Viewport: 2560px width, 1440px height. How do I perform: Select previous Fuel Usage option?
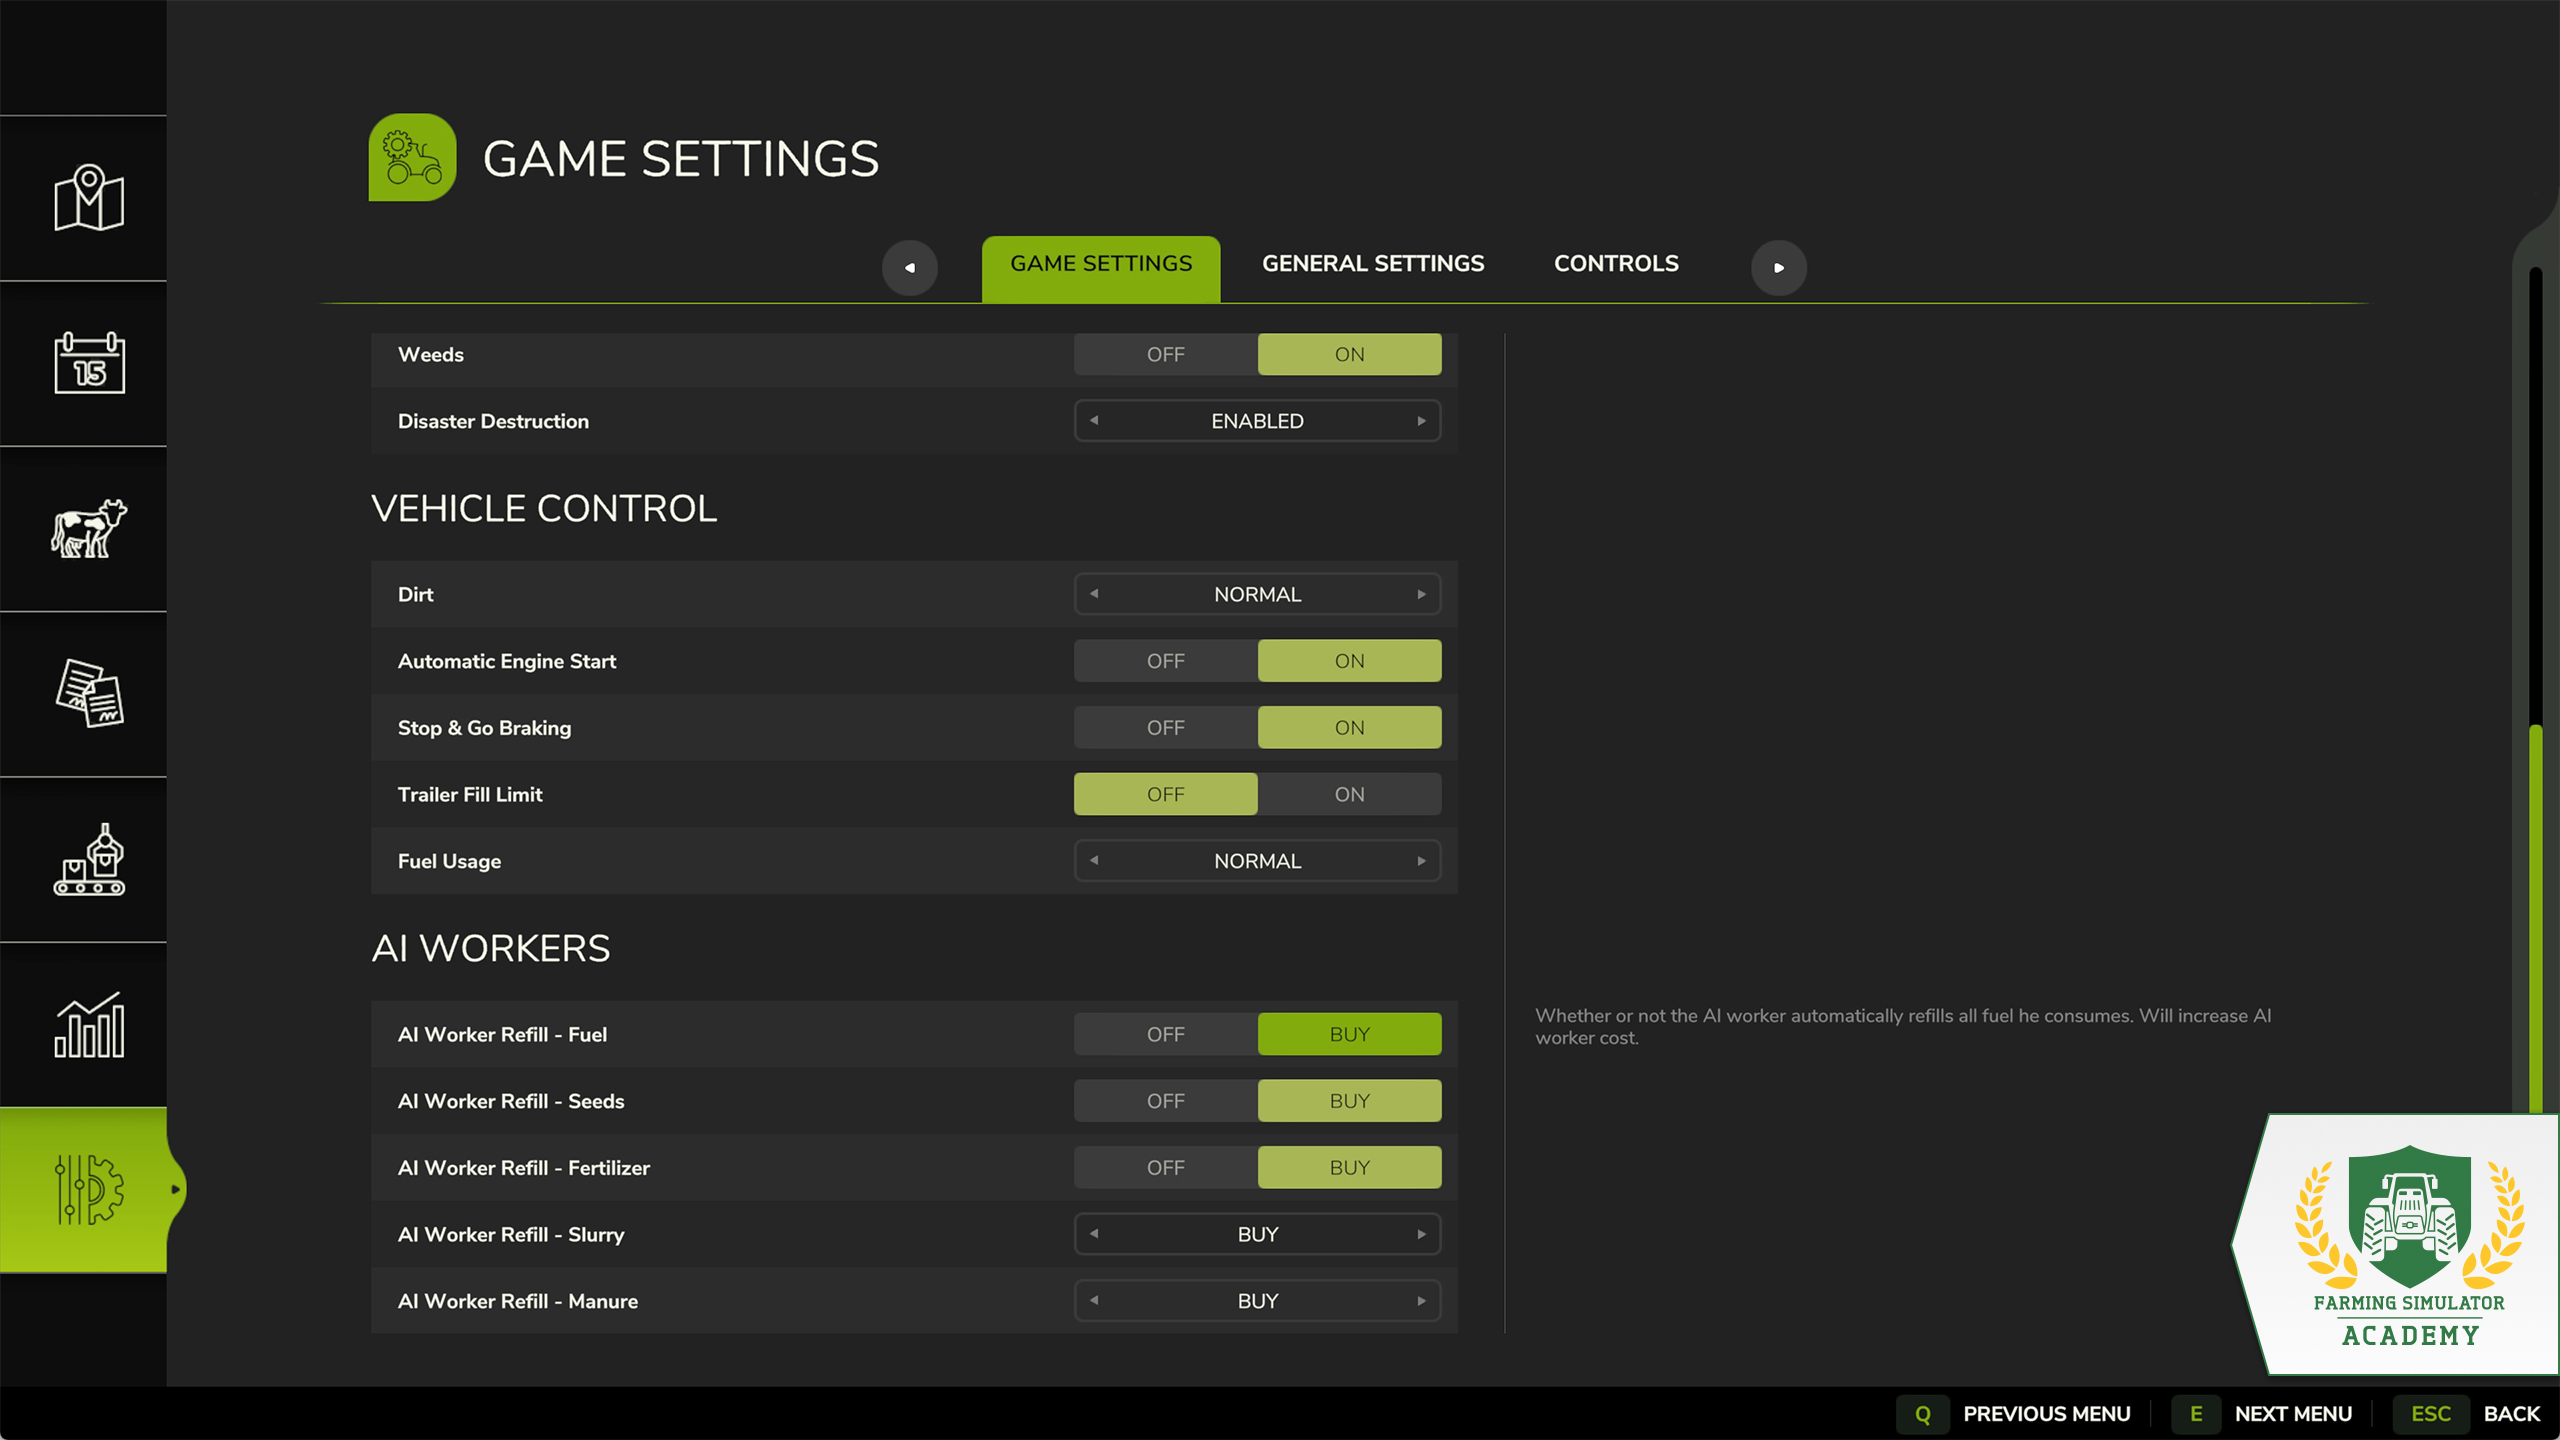point(1094,861)
